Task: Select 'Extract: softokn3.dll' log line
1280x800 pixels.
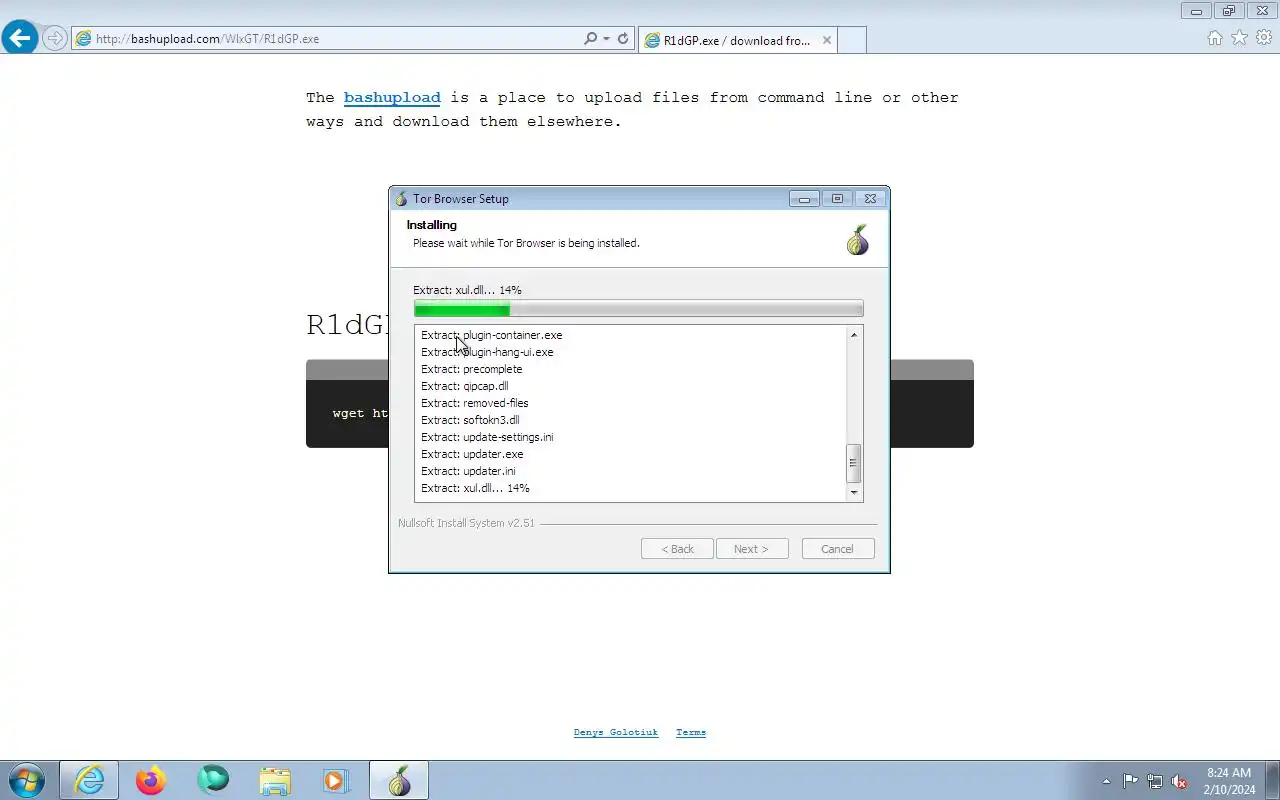Action: [470, 420]
